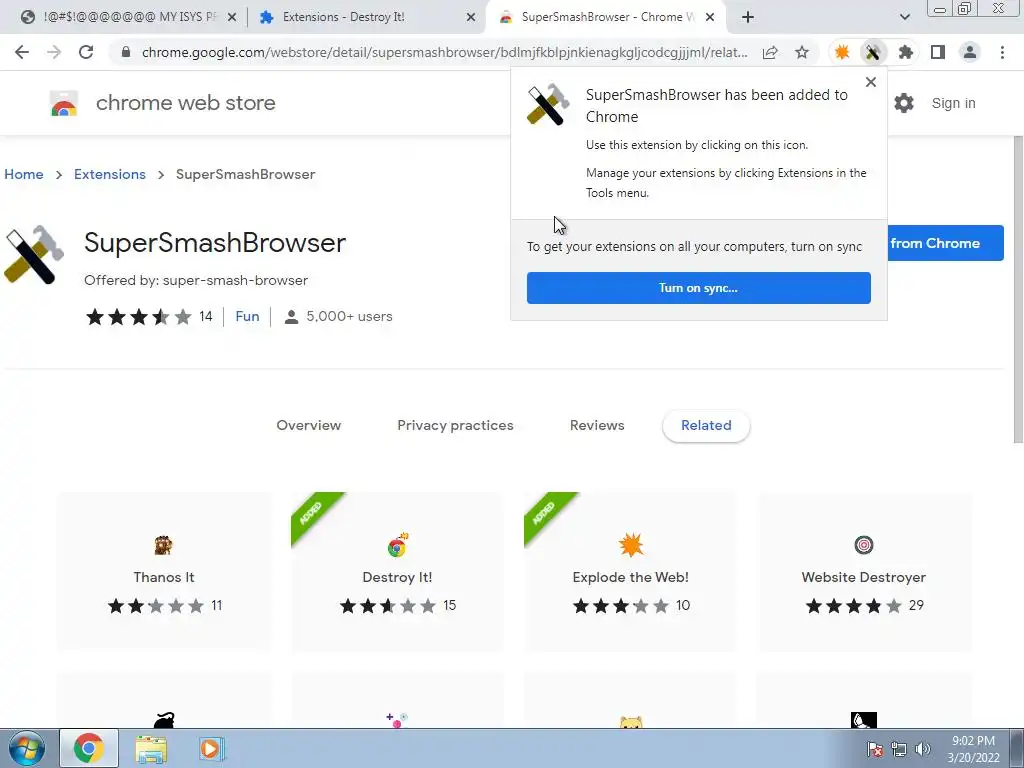
Task: Open the Website Destroyer extension card
Action: coord(863,571)
